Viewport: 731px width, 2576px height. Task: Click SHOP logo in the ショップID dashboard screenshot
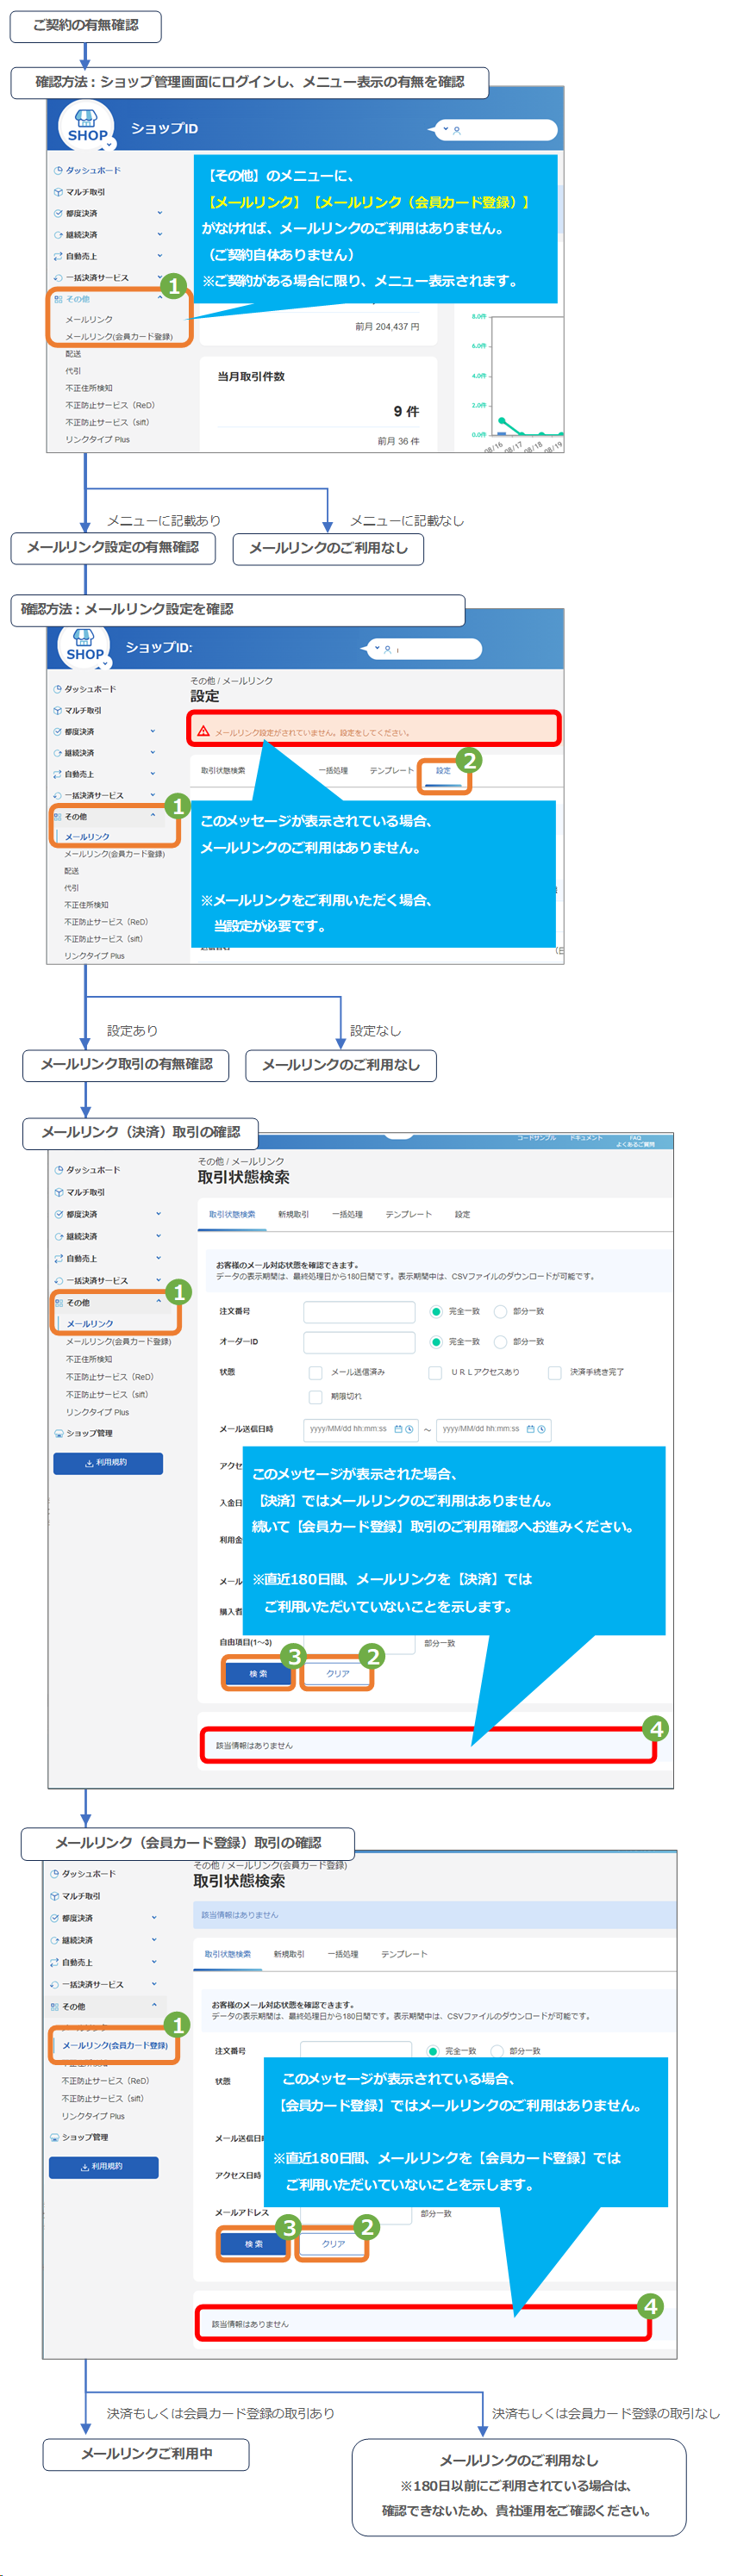87,127
